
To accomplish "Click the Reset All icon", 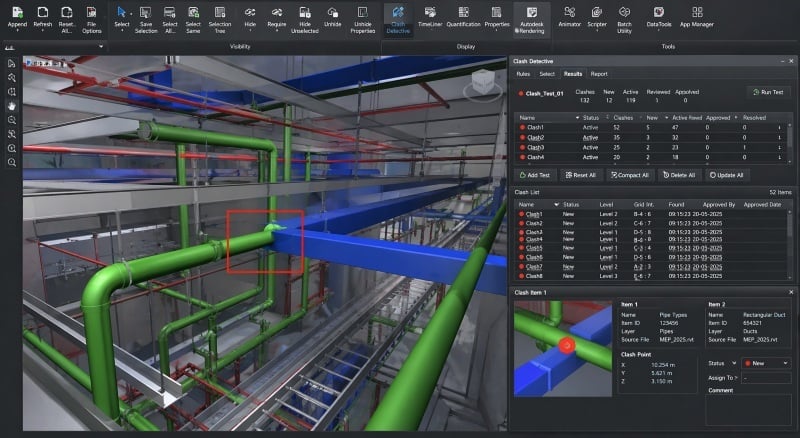I will [66, 12].
